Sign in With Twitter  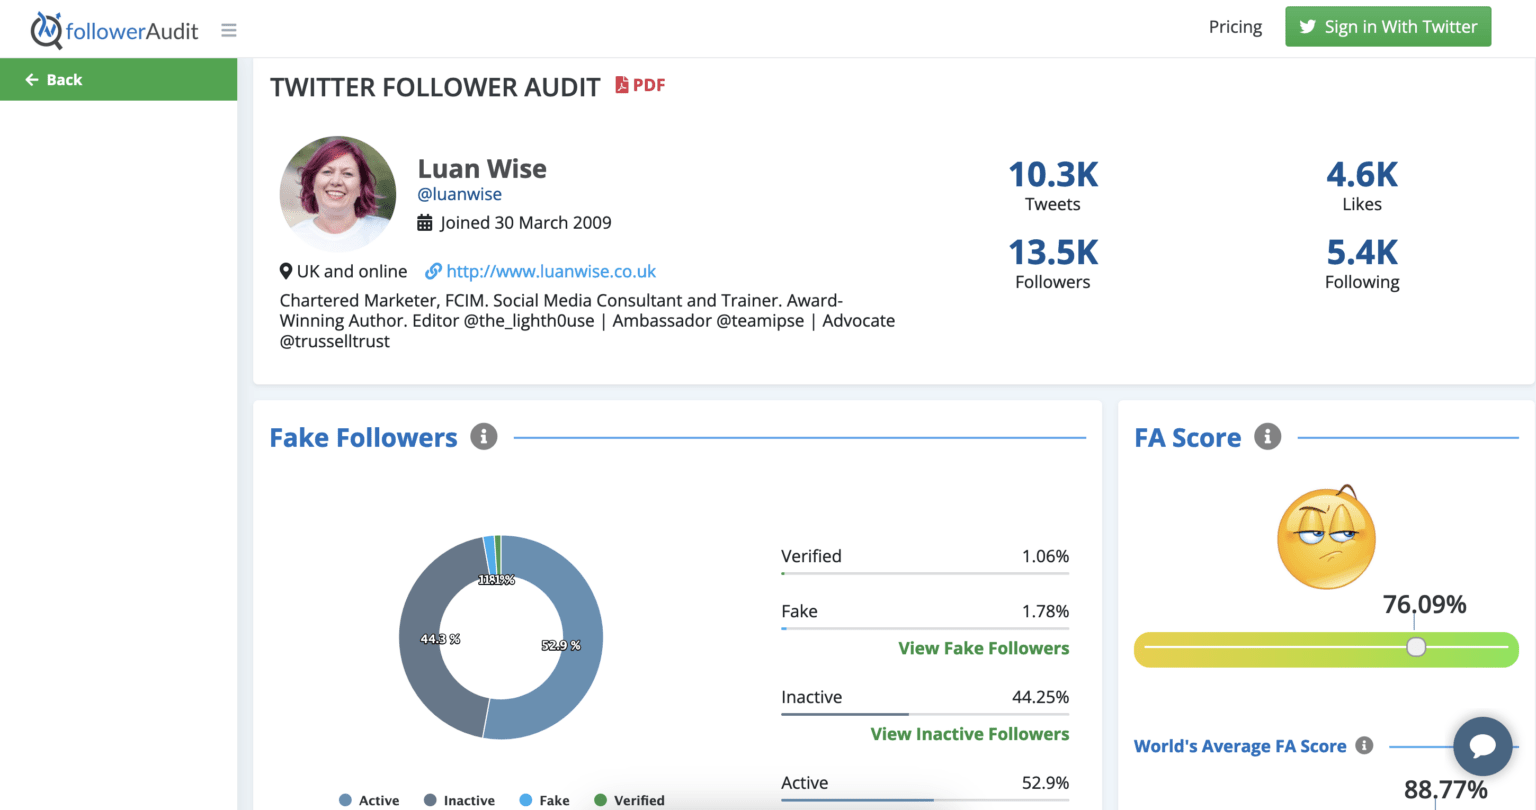(x=1388, y=26)
